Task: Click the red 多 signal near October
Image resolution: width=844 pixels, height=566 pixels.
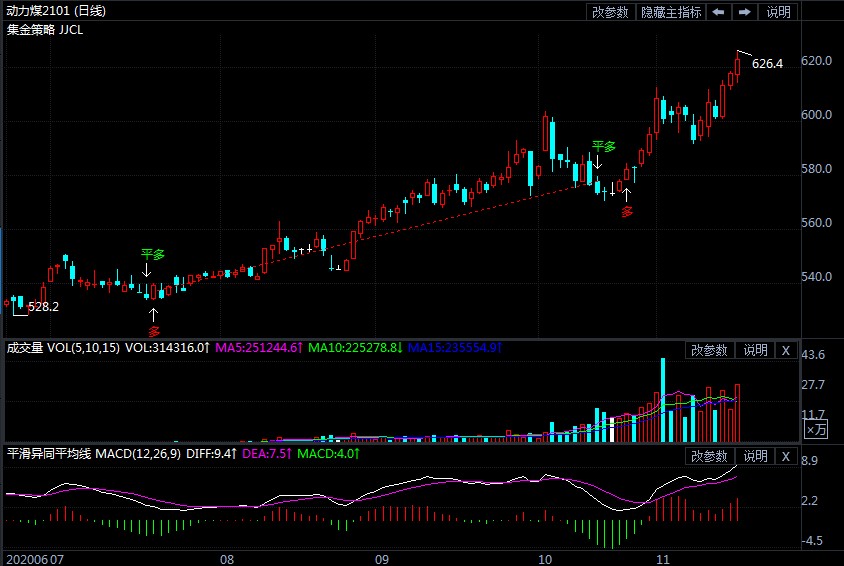Action: 627,211
